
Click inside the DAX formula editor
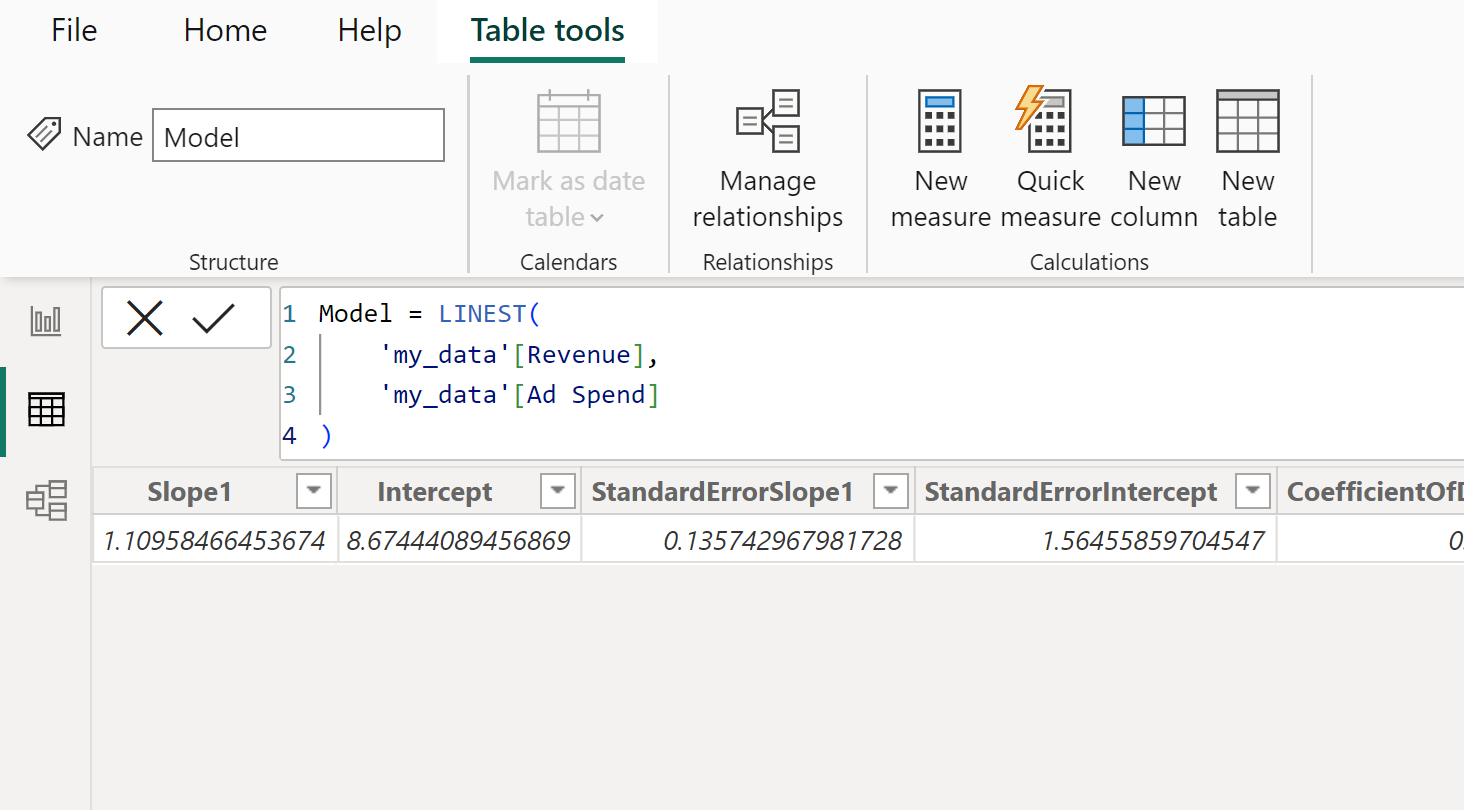pos(870,374)
